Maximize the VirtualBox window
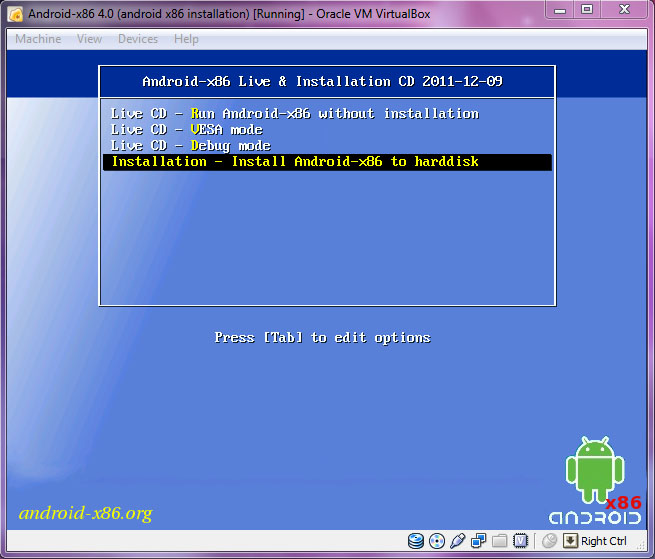The height and width of the screenshot is (559, 655). tap(587, 10)
